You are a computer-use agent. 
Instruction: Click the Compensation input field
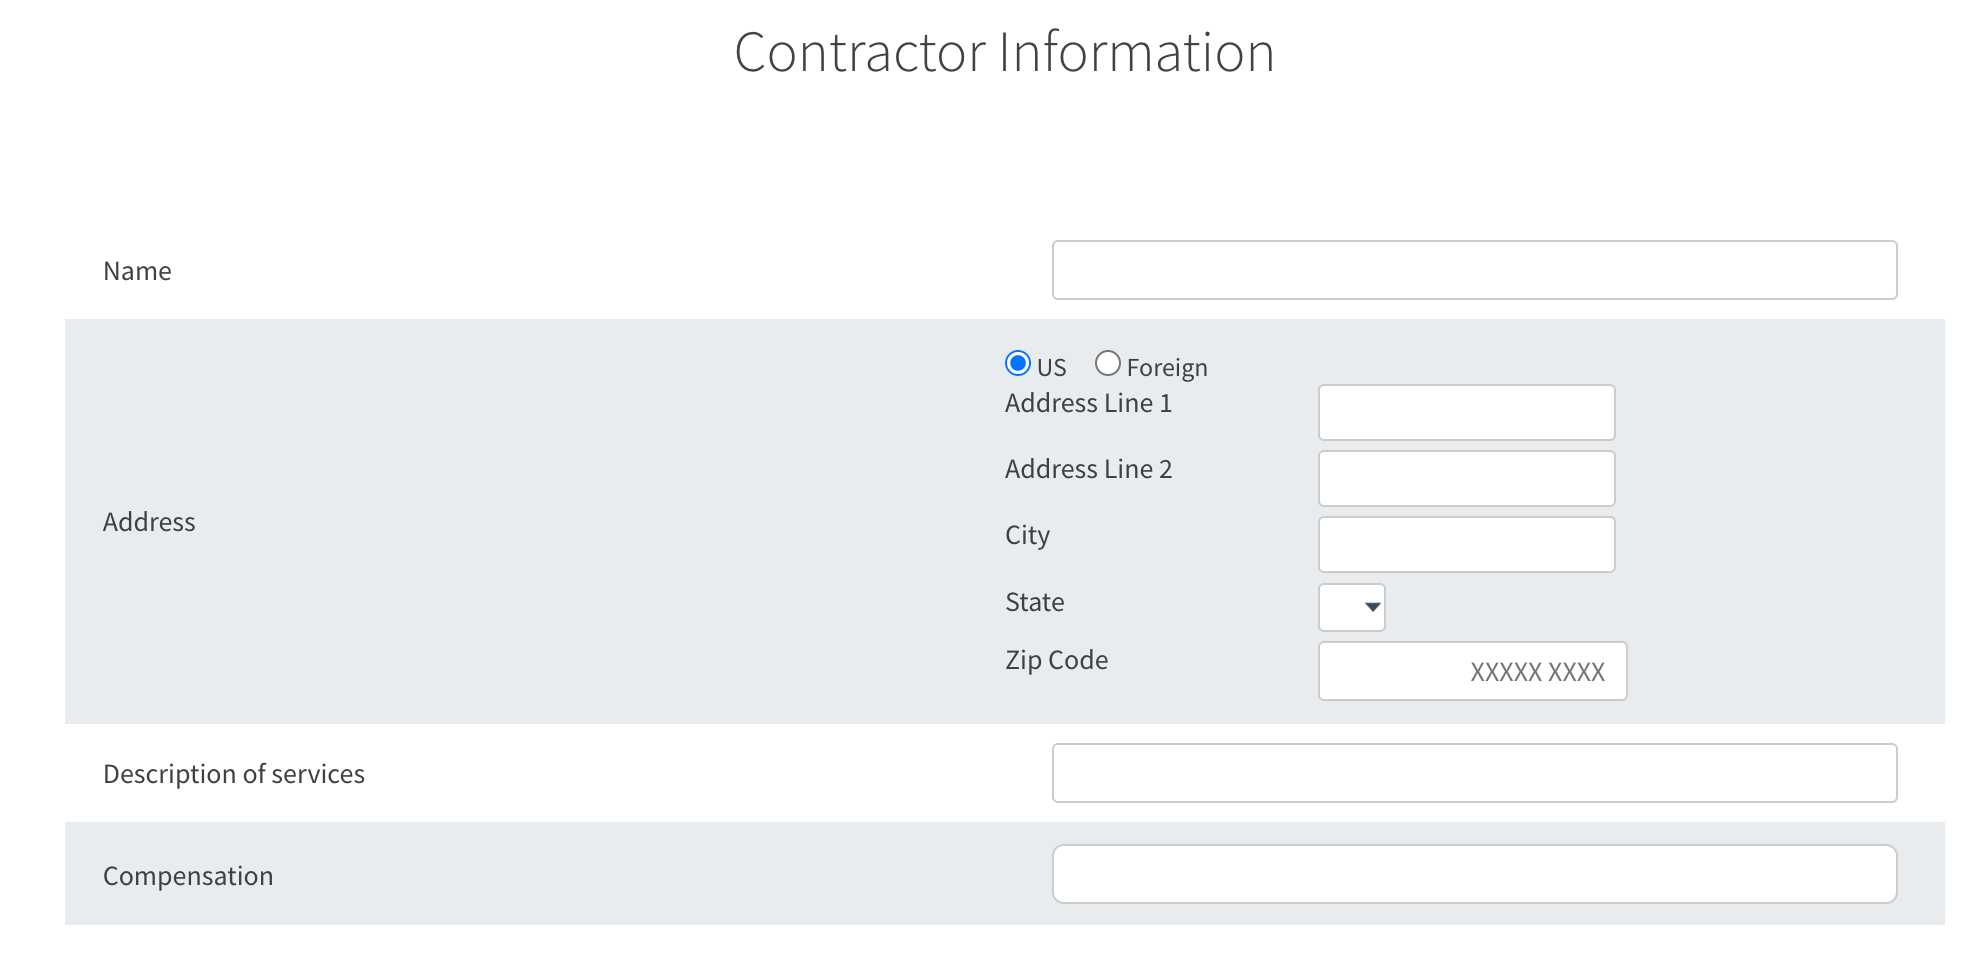[x=1474, y=874]
